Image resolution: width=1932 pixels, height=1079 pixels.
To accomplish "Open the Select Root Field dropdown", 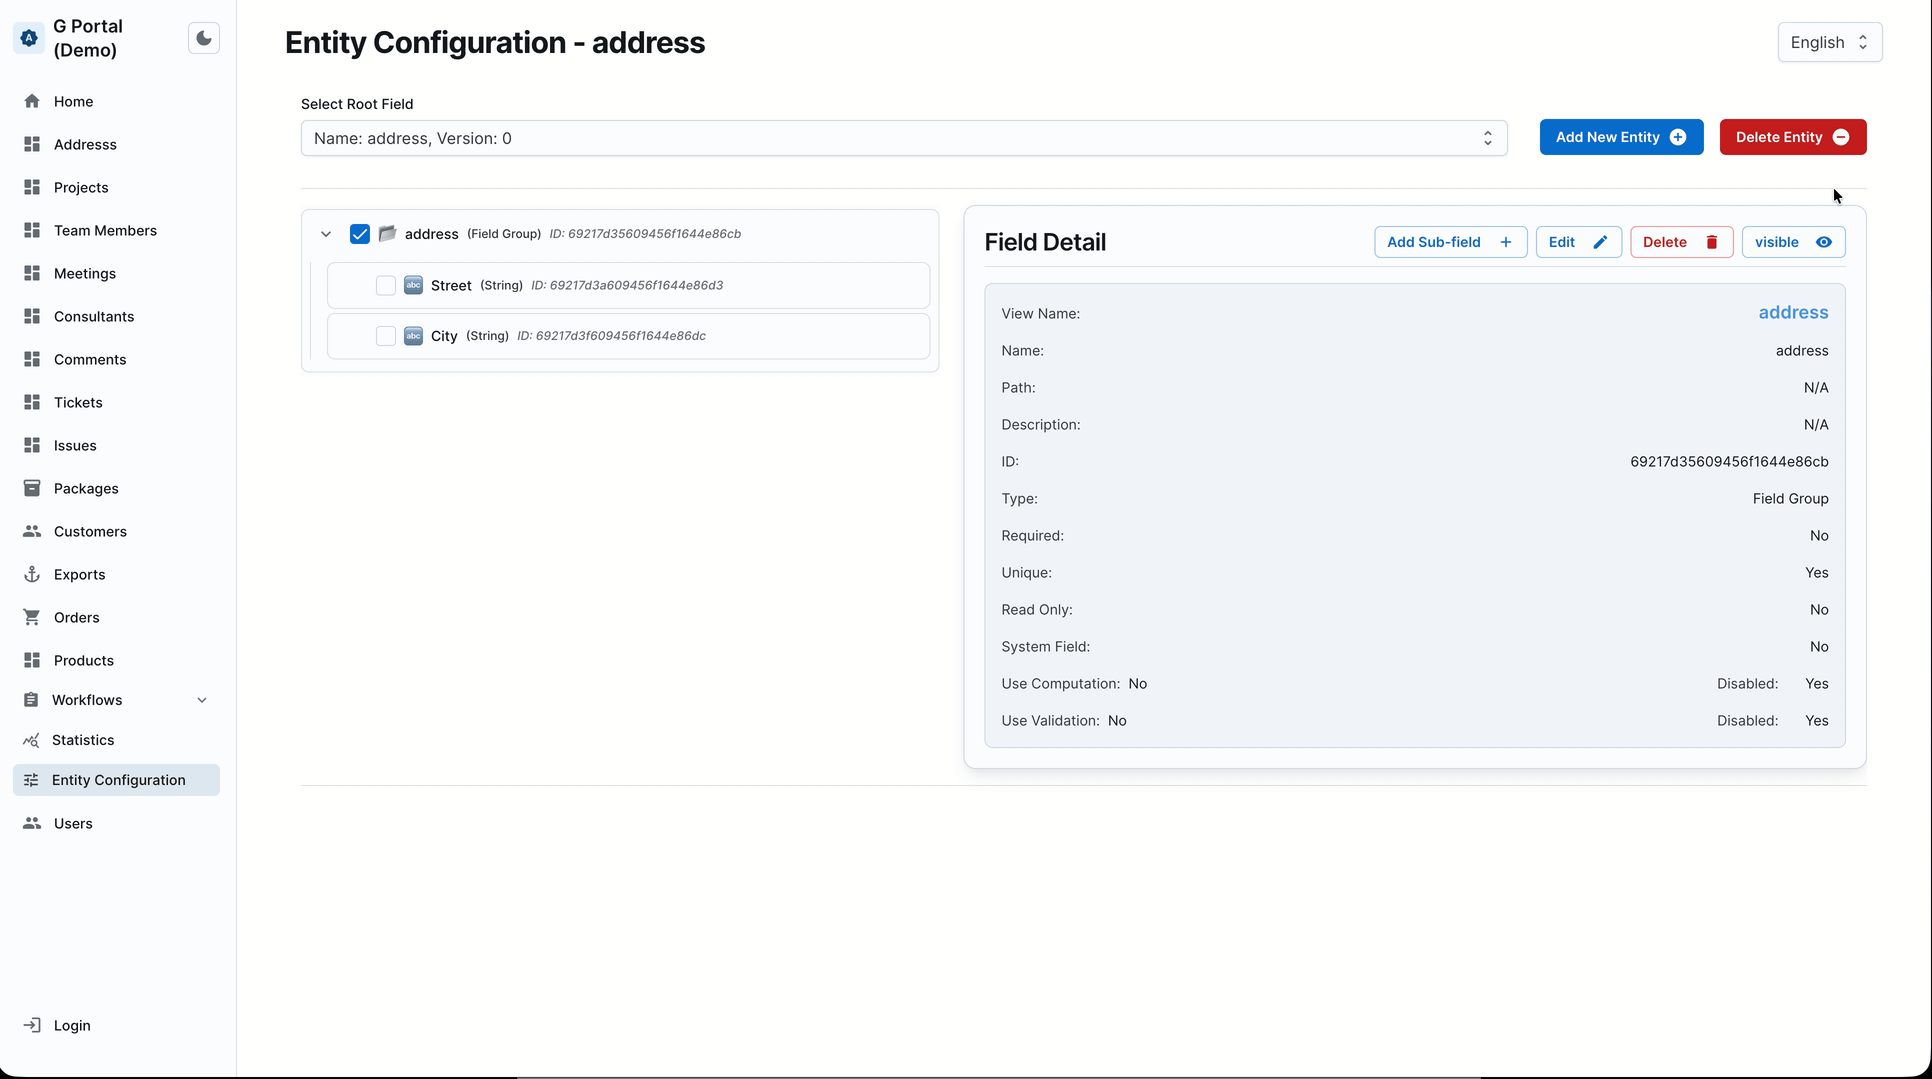I will point(903,138).
